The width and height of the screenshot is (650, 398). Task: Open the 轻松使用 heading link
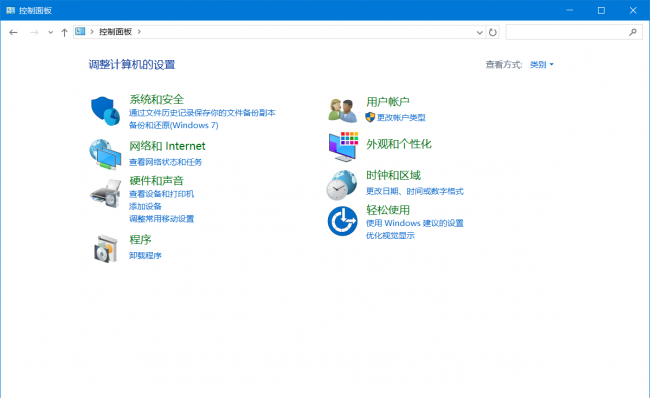click(388, 210)
